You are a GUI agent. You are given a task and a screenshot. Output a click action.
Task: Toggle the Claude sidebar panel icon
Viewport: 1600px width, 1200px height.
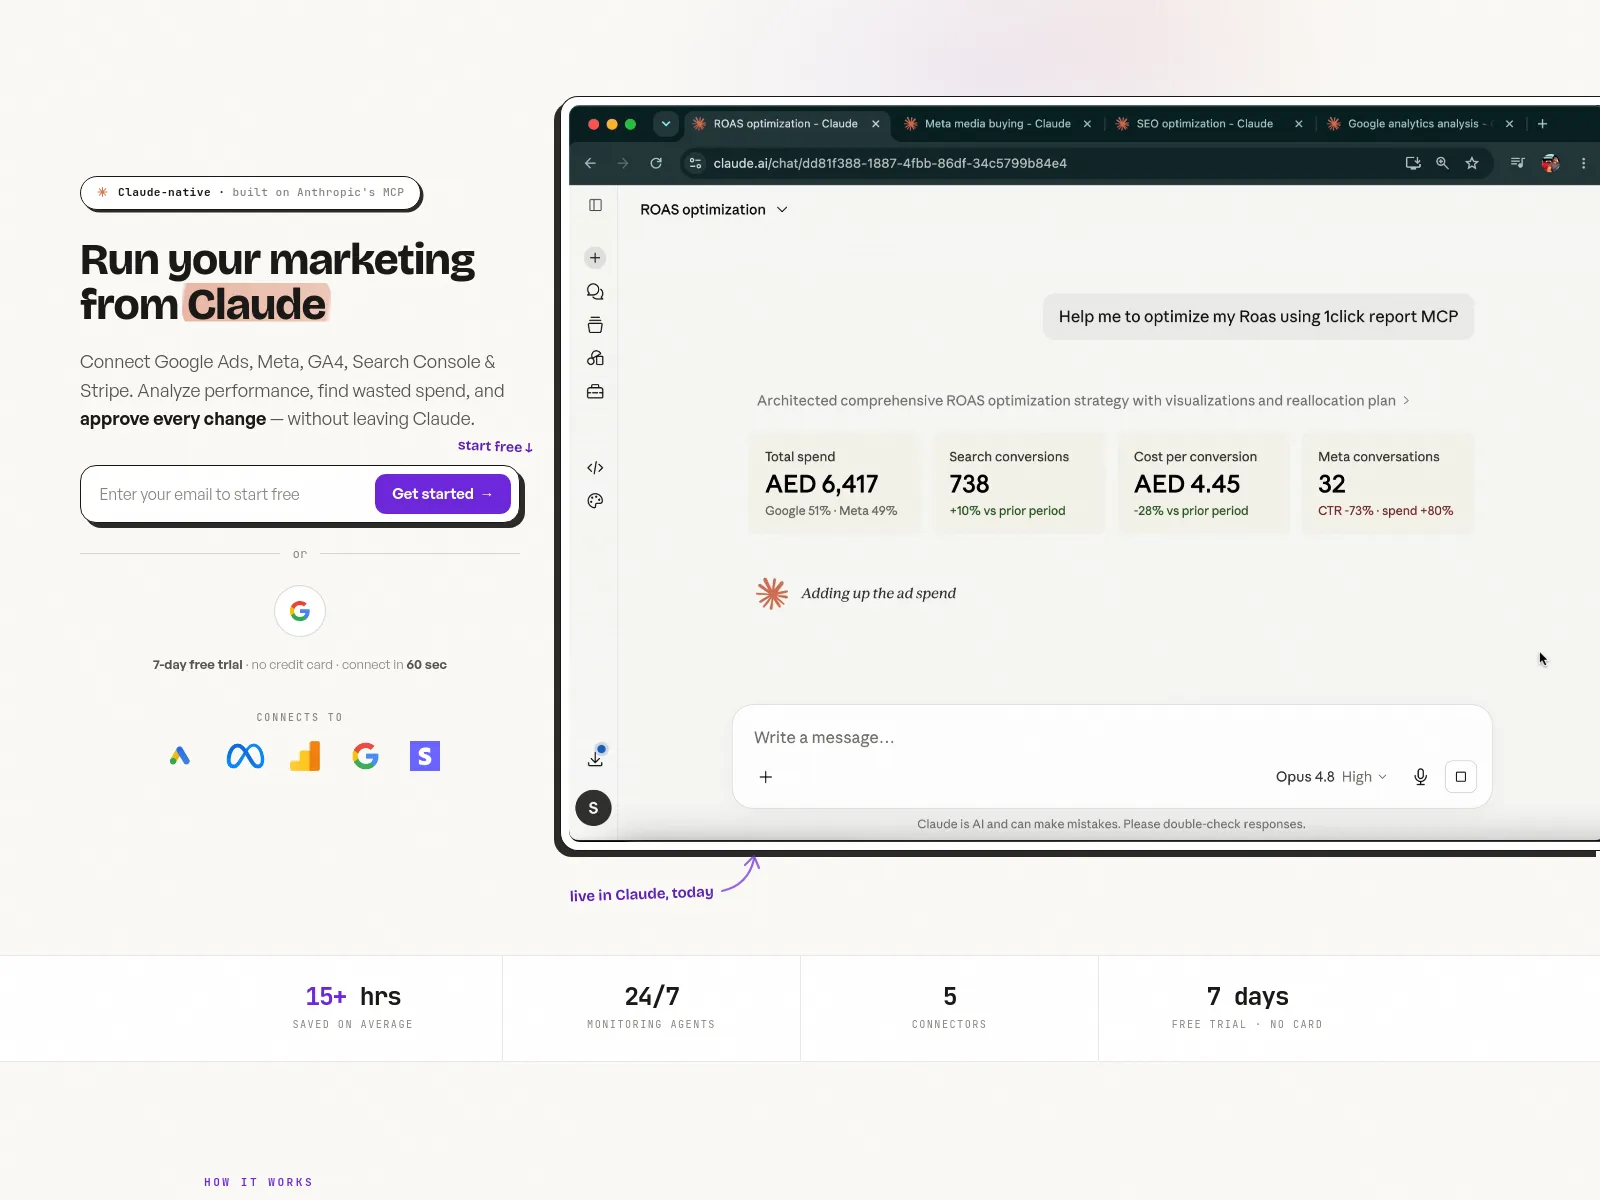tap(595, 205)
